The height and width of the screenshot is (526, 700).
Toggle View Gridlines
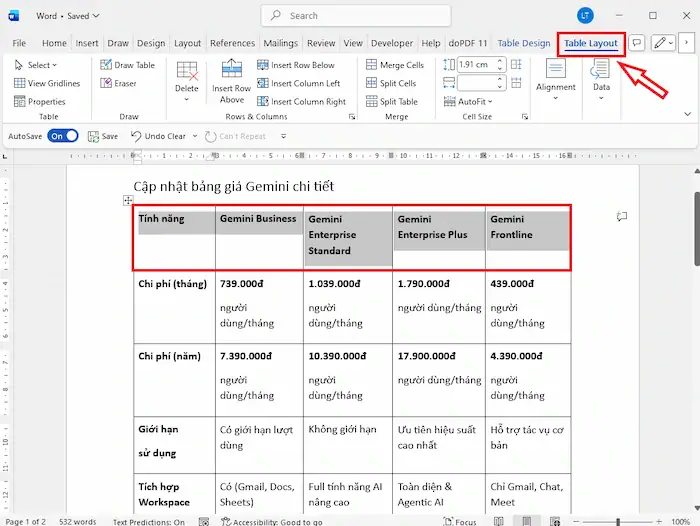point(46,84)
